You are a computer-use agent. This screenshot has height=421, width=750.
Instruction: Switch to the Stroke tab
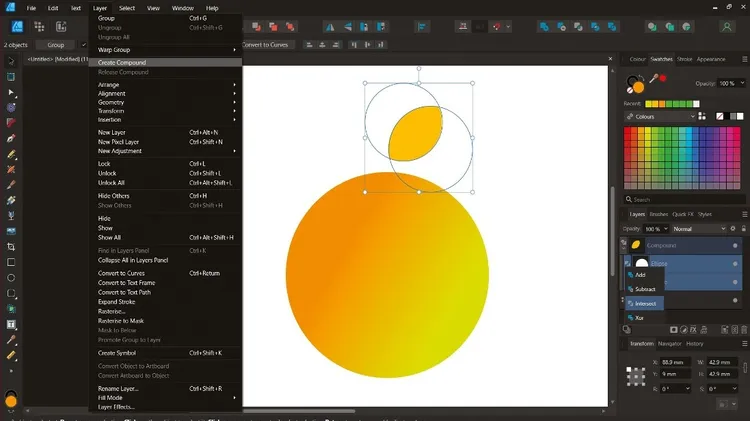[x=684, y=59]
